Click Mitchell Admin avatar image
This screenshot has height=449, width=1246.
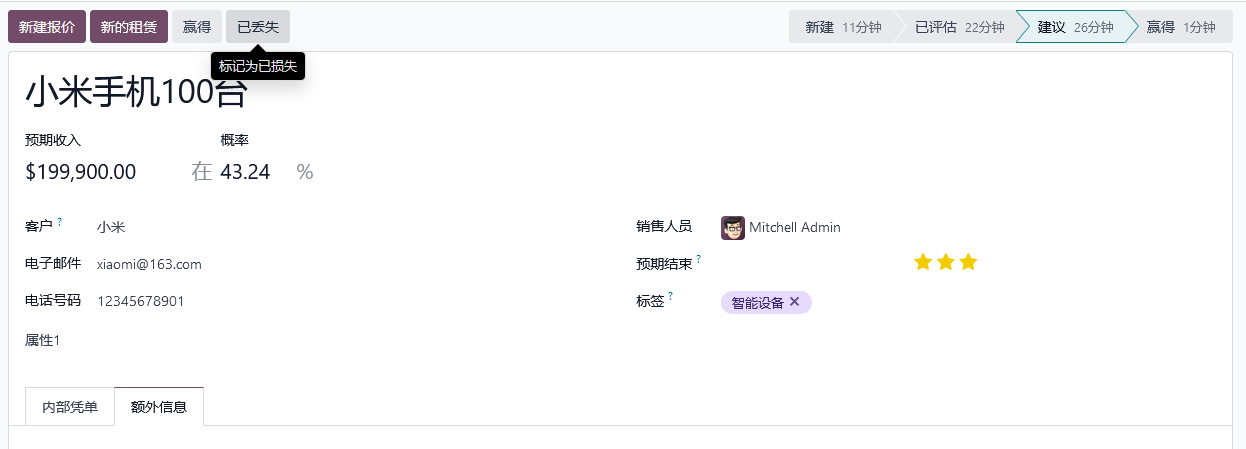(x=733, y=227)
